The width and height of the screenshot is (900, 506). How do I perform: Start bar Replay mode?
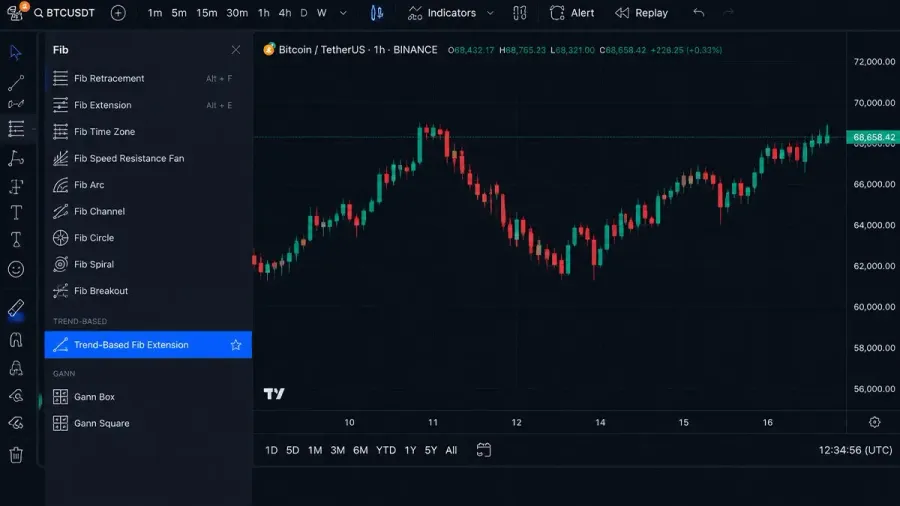pyautogui.click(x=642, y=13)
